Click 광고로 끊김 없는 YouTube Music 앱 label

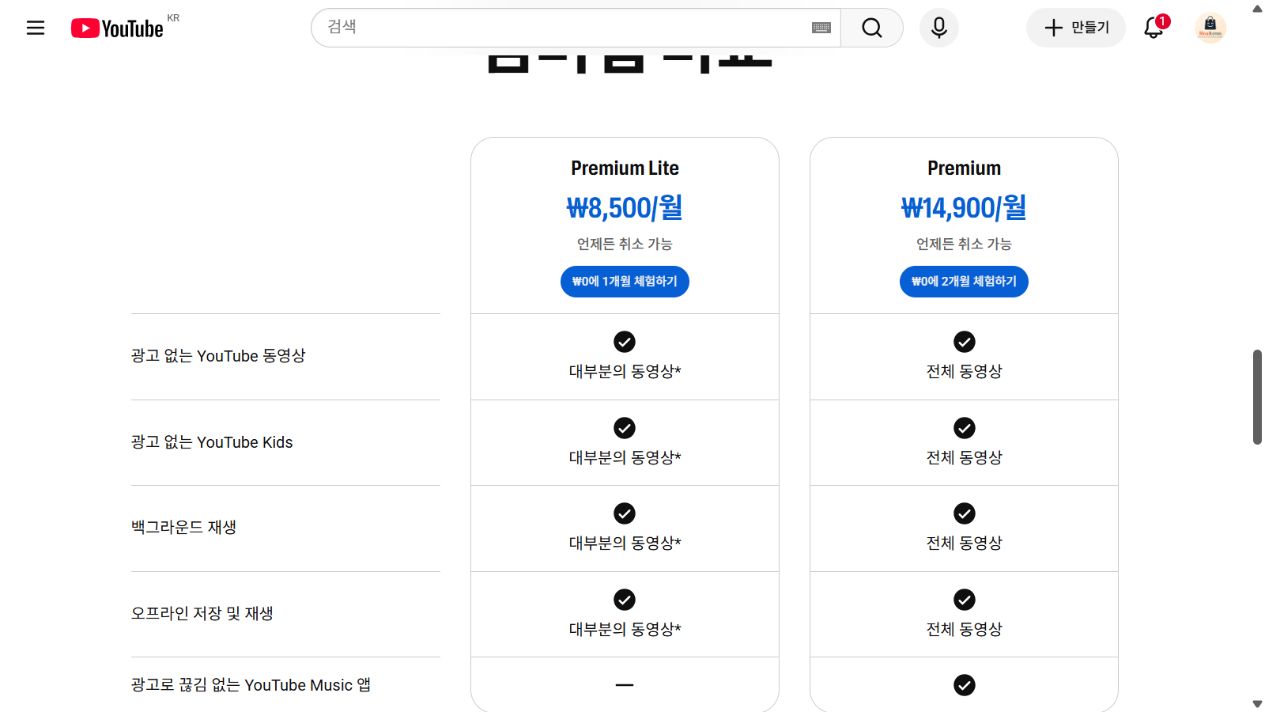tap(251, 685)
